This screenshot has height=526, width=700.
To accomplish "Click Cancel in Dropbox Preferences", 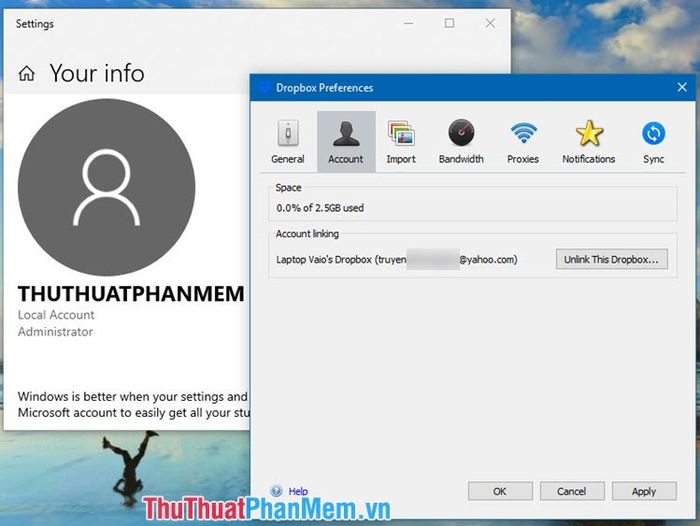I will [572, 491].
